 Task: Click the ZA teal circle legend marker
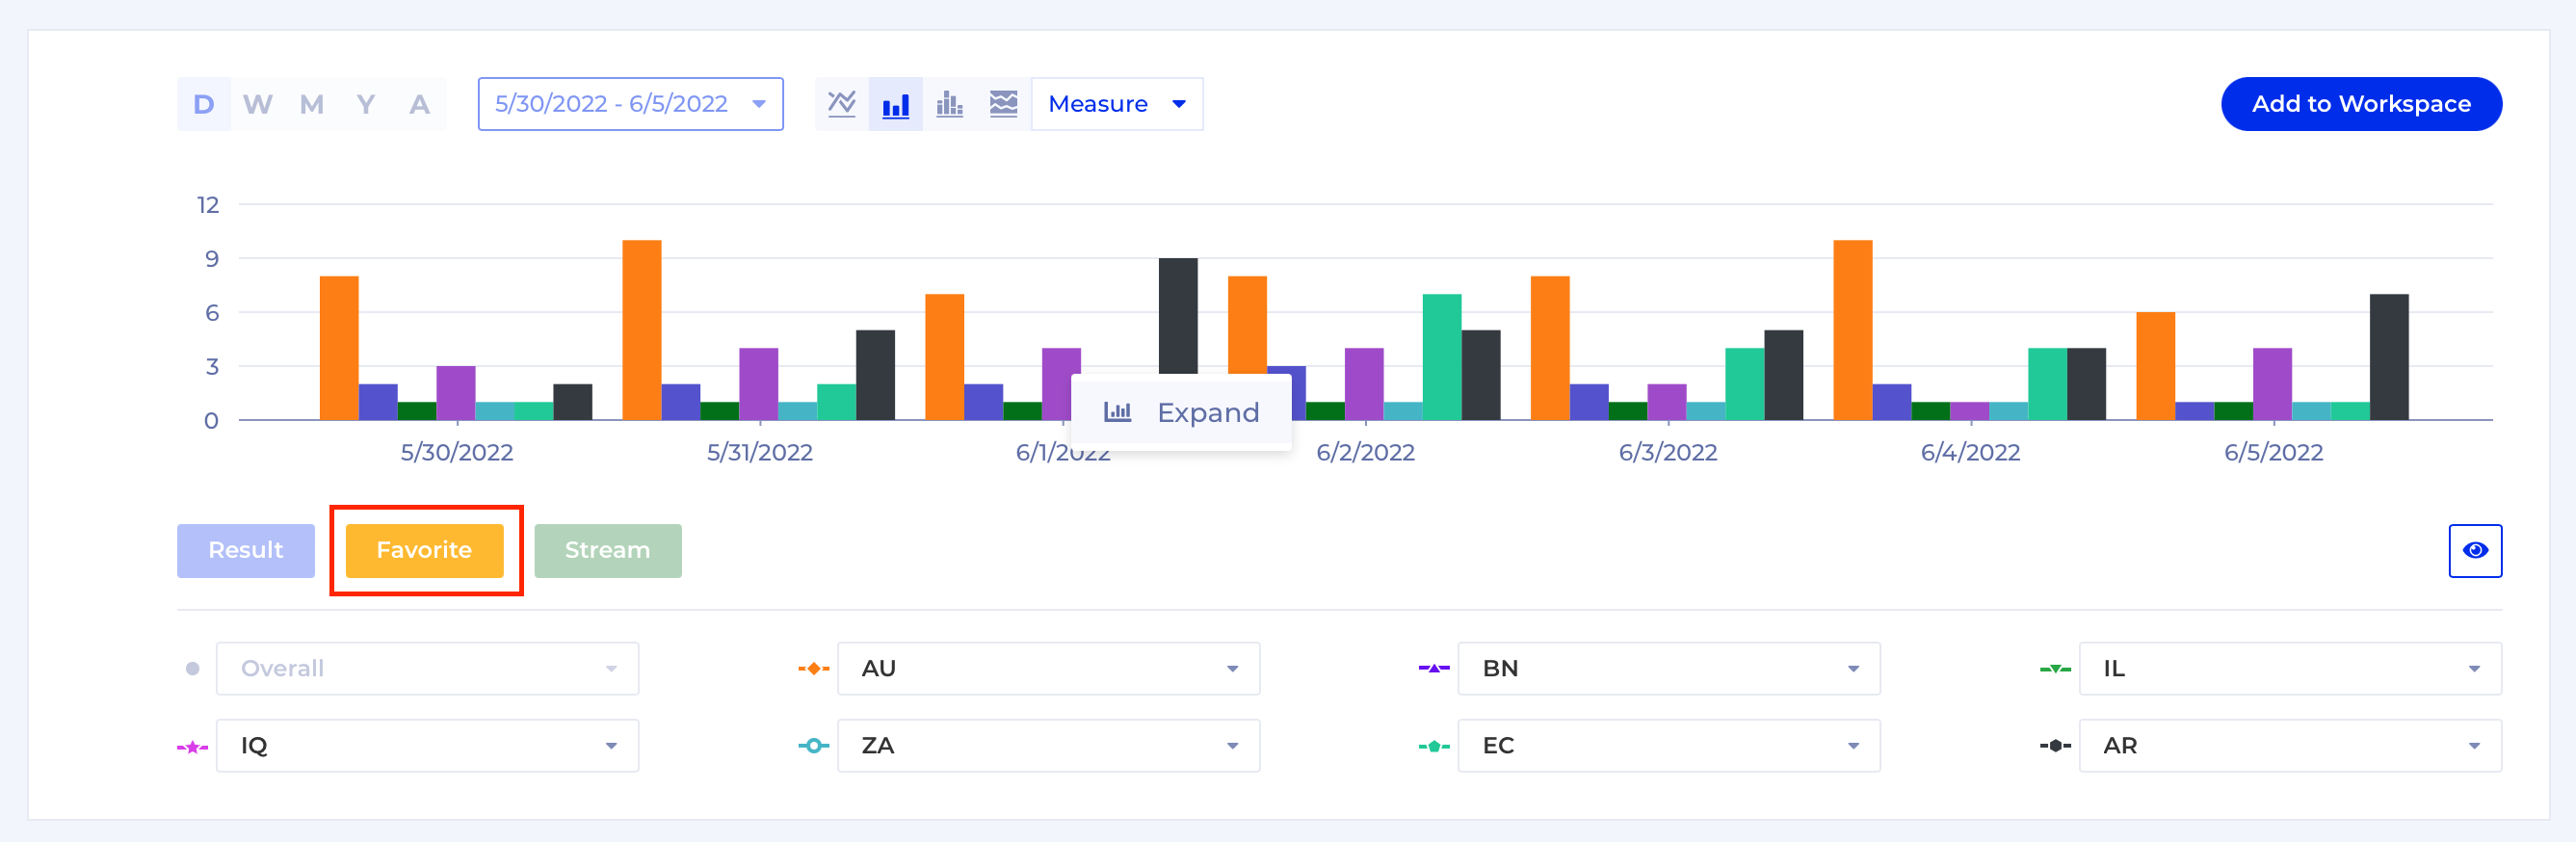pos(814,746)
